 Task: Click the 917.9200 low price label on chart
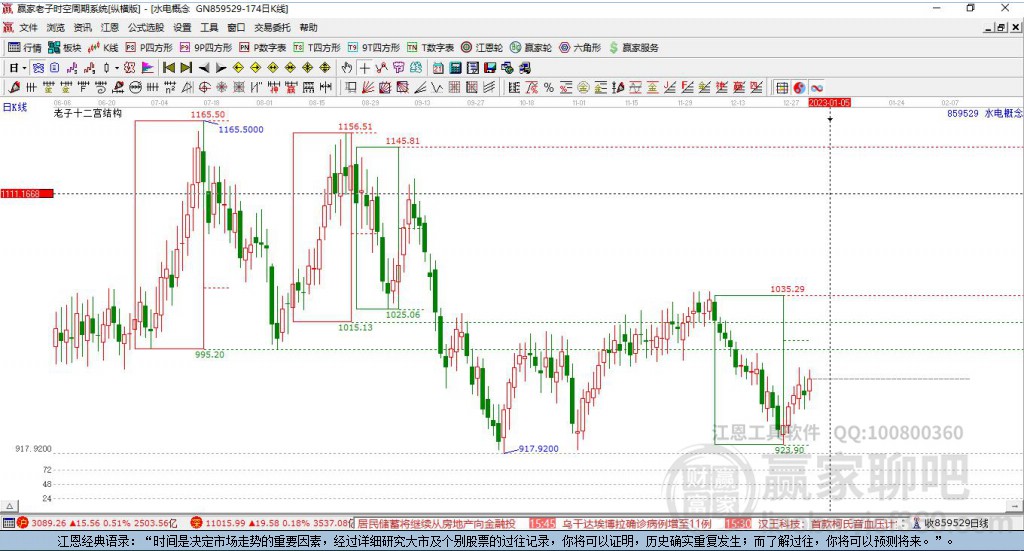pos(539,449)
